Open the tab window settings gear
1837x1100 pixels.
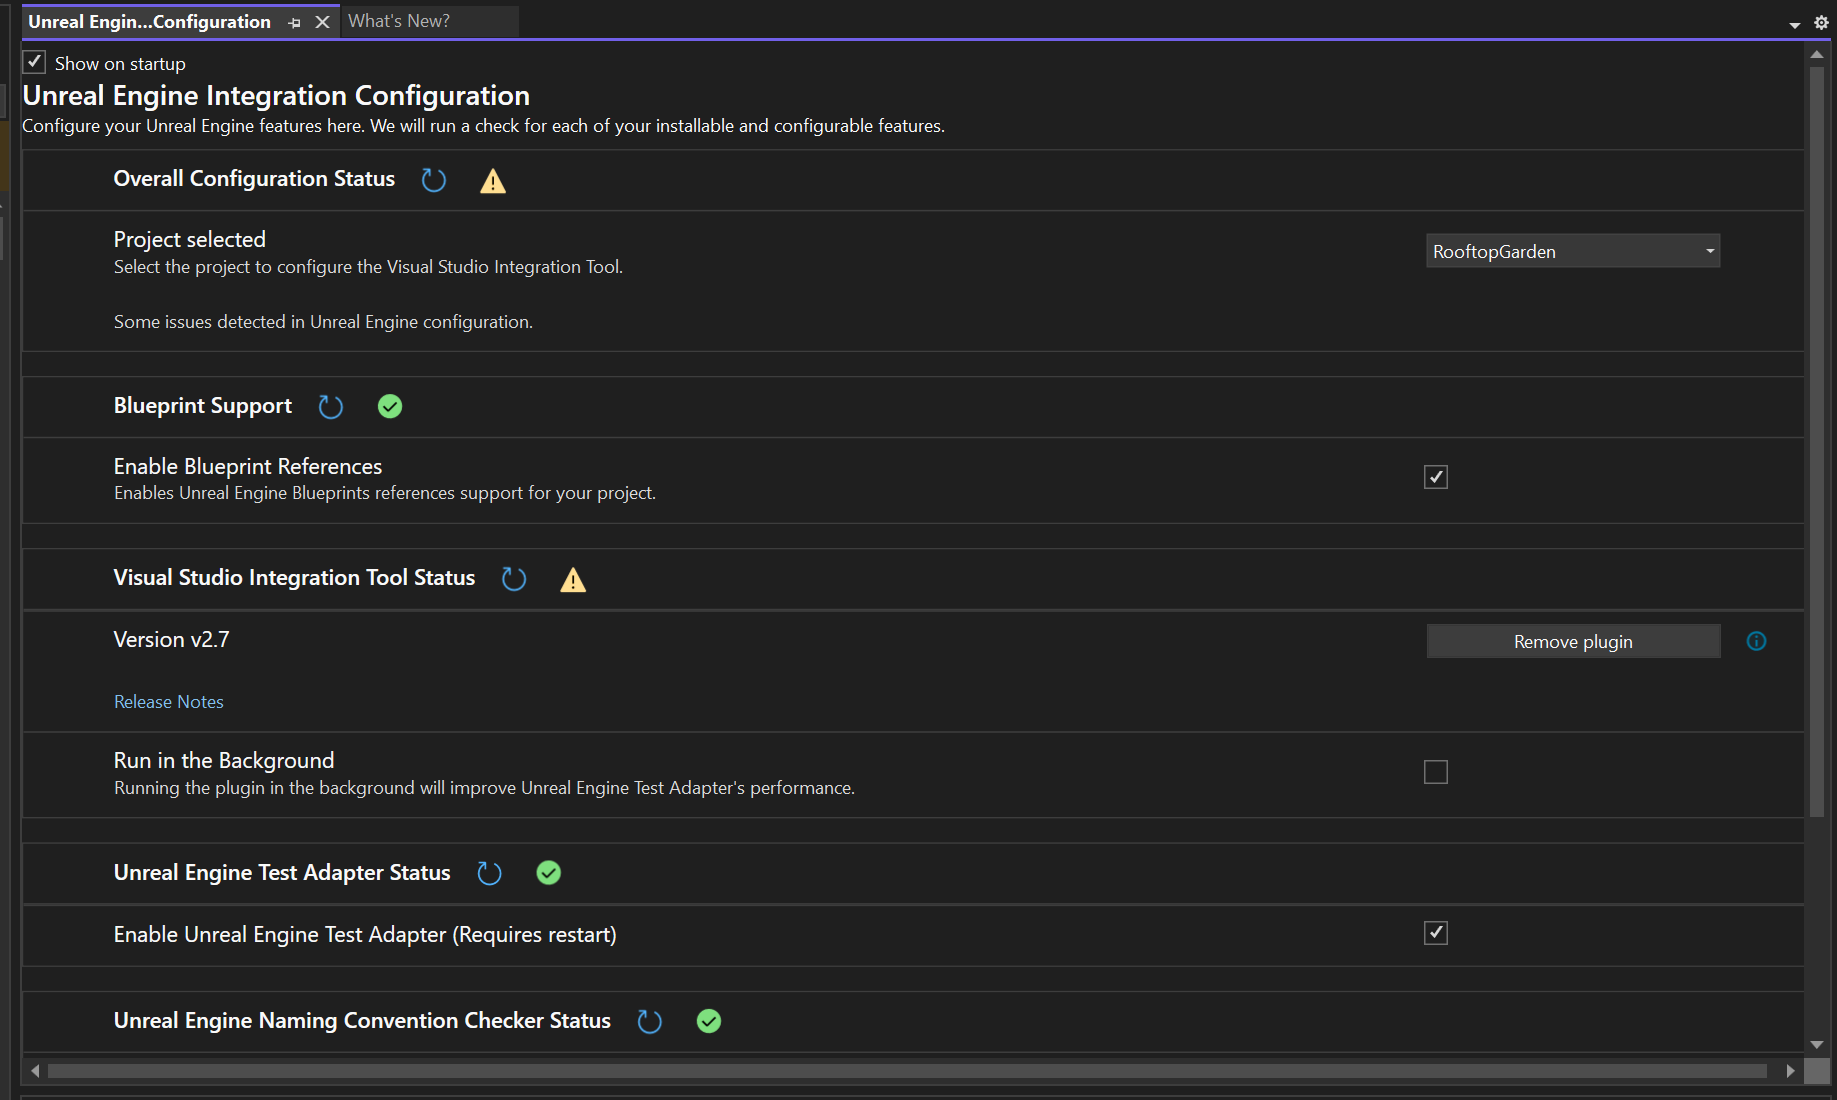(x=1821, y=22)
